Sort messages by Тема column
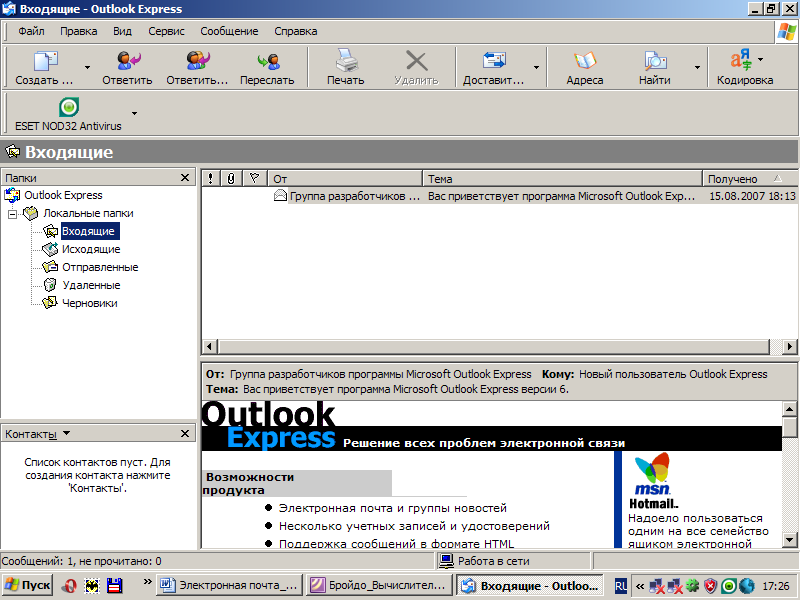The image size is (800, 600). tap(563, 179)
